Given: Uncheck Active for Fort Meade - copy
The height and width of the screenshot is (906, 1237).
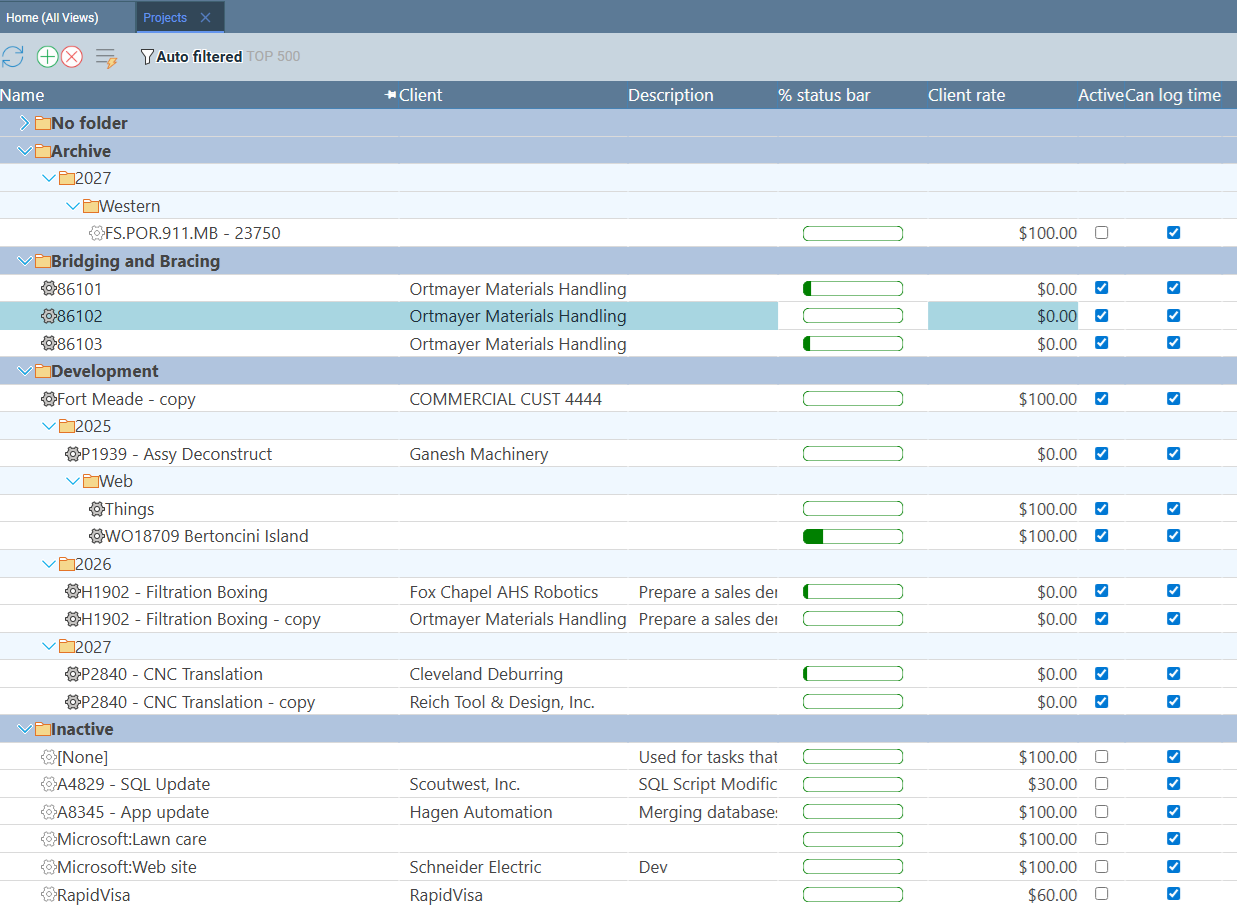Looking at the screenshot, I should pyautogui.click(x=1101, y=398).
